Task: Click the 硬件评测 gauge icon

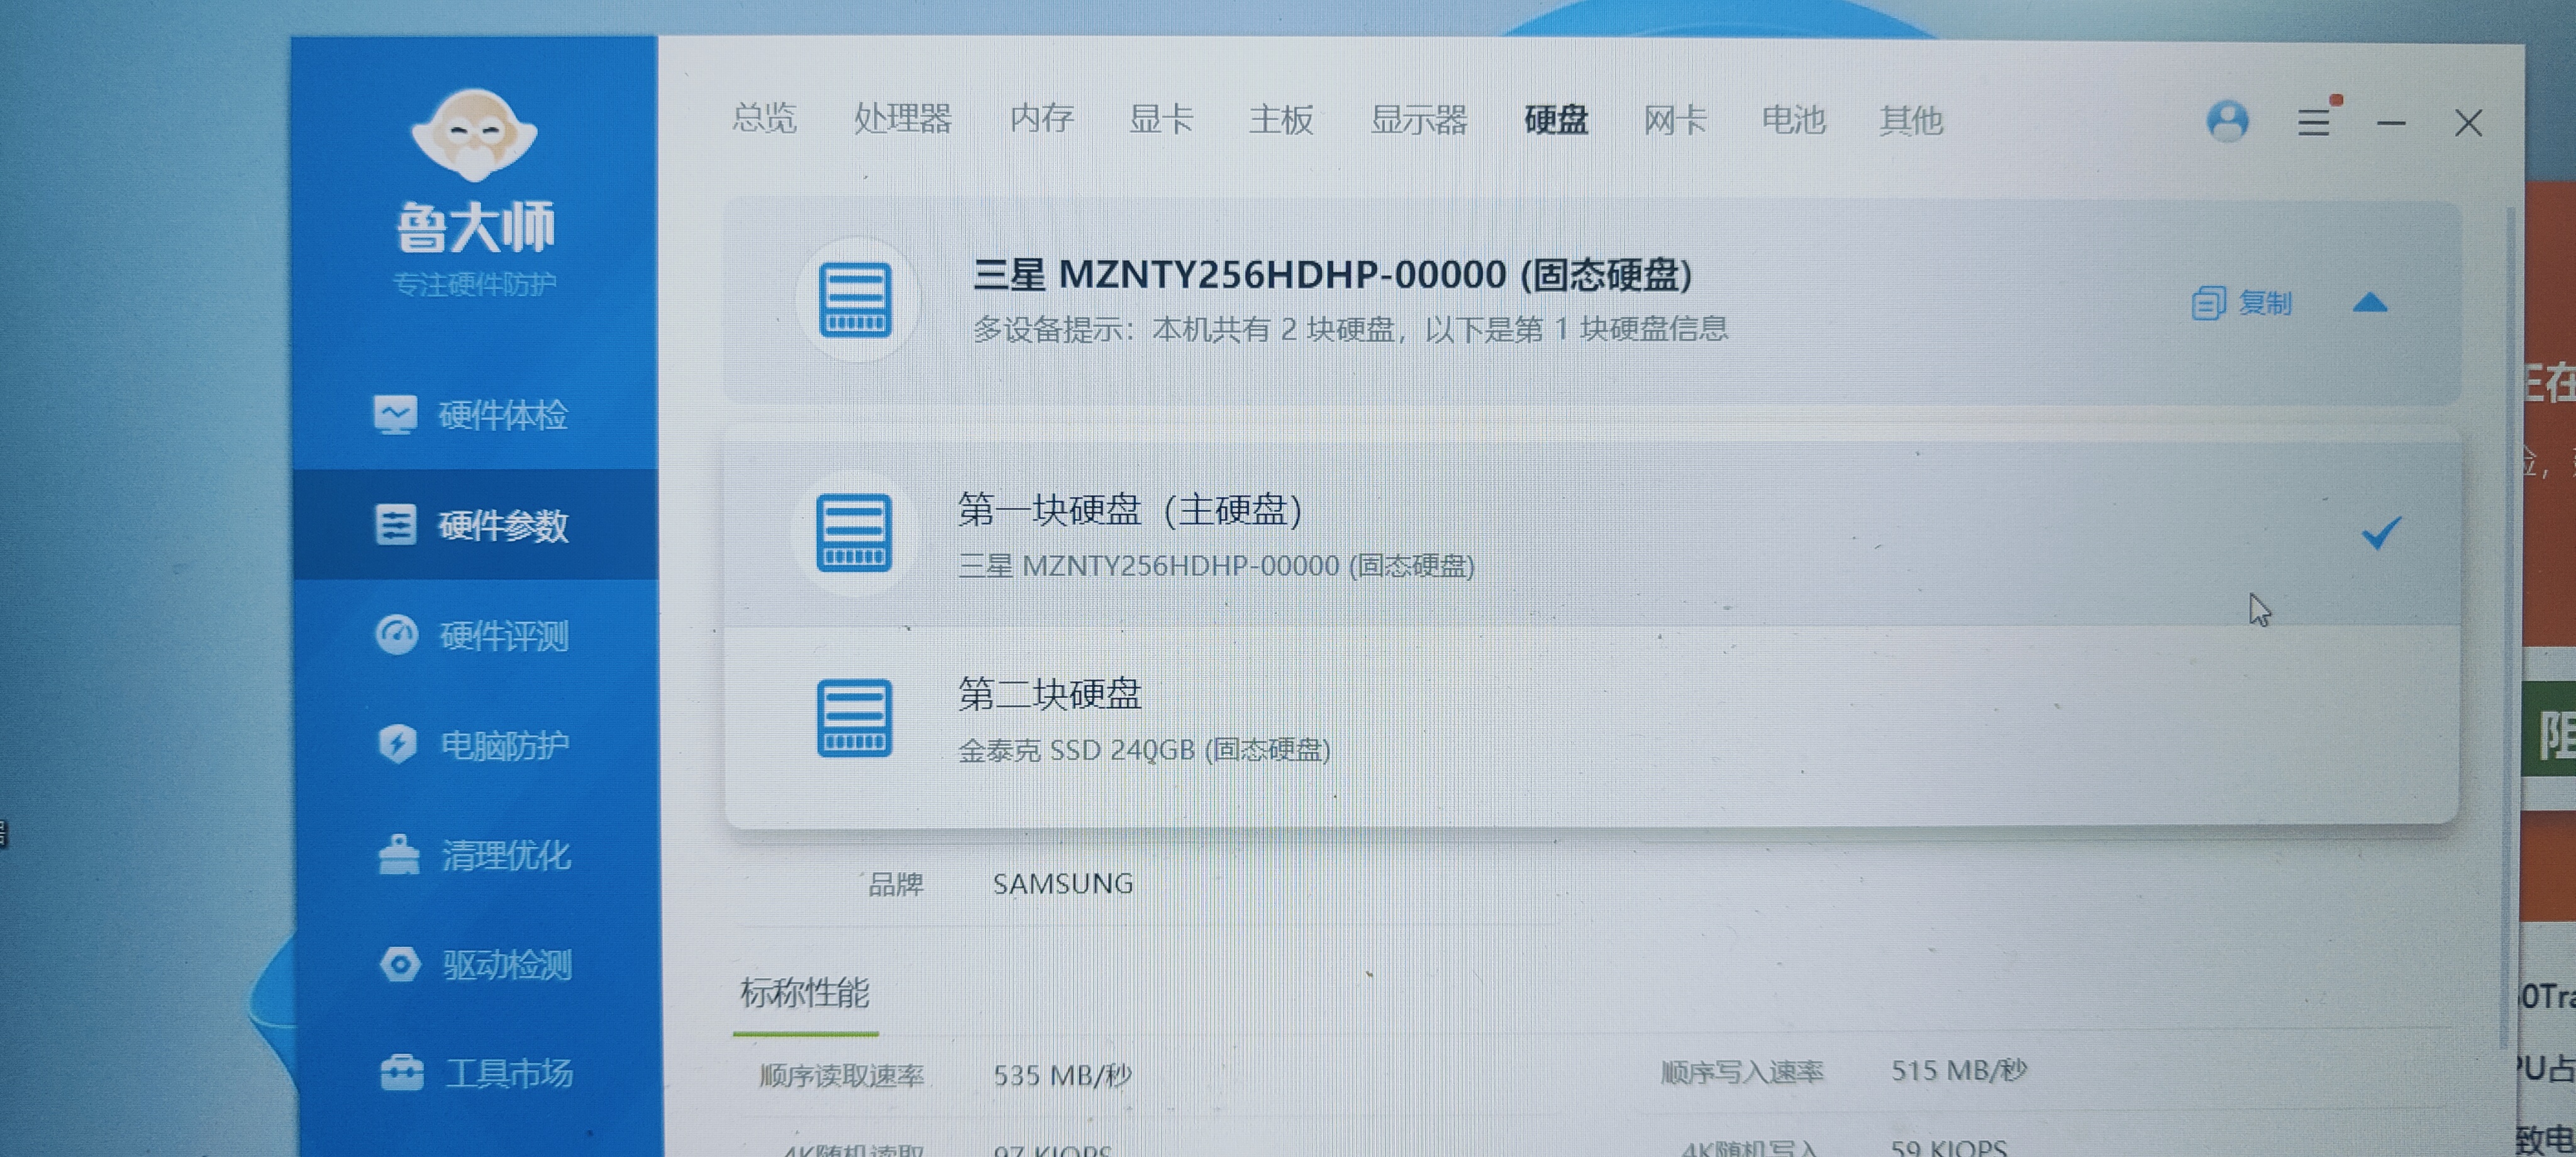Action: (x=396, y=634)
